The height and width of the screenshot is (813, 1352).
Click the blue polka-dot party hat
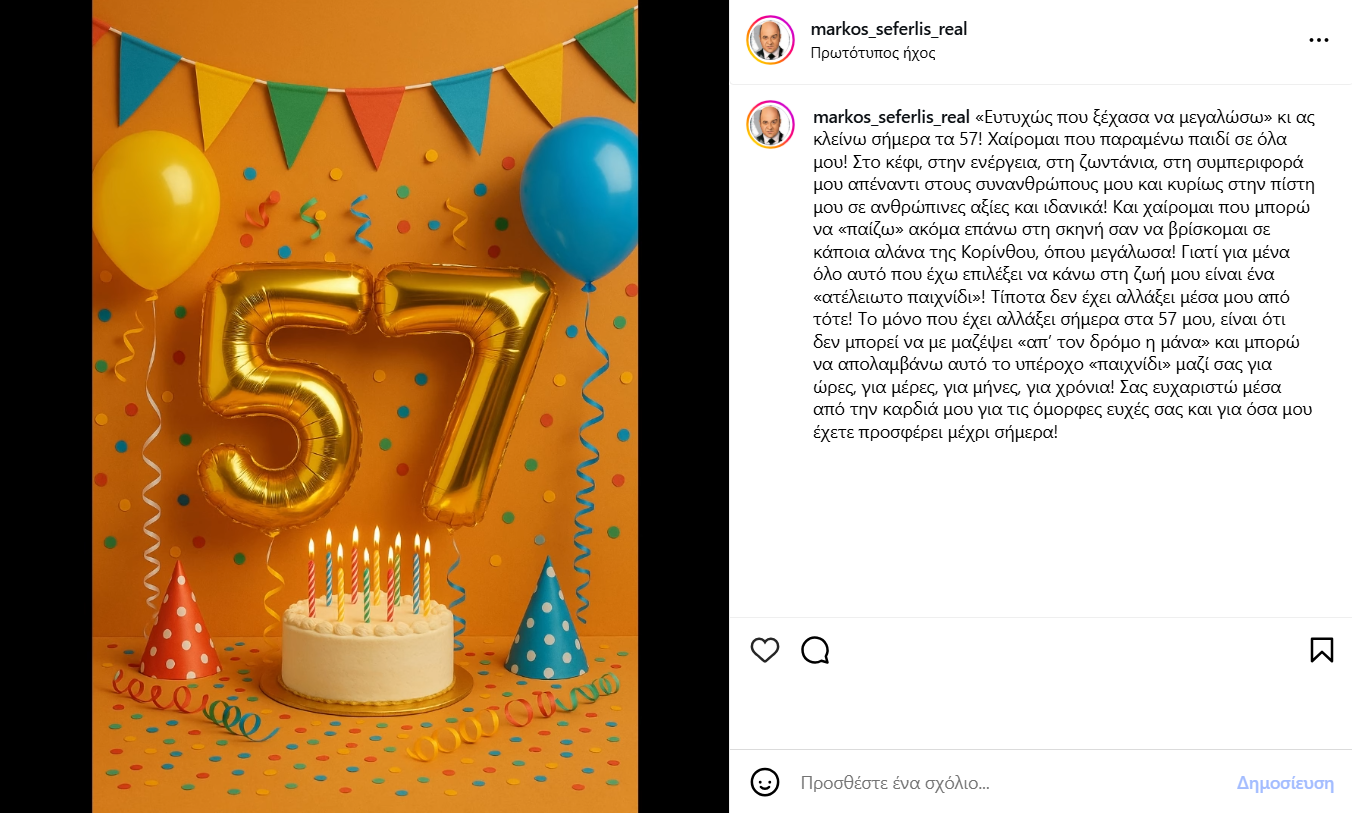coord(546,620)
